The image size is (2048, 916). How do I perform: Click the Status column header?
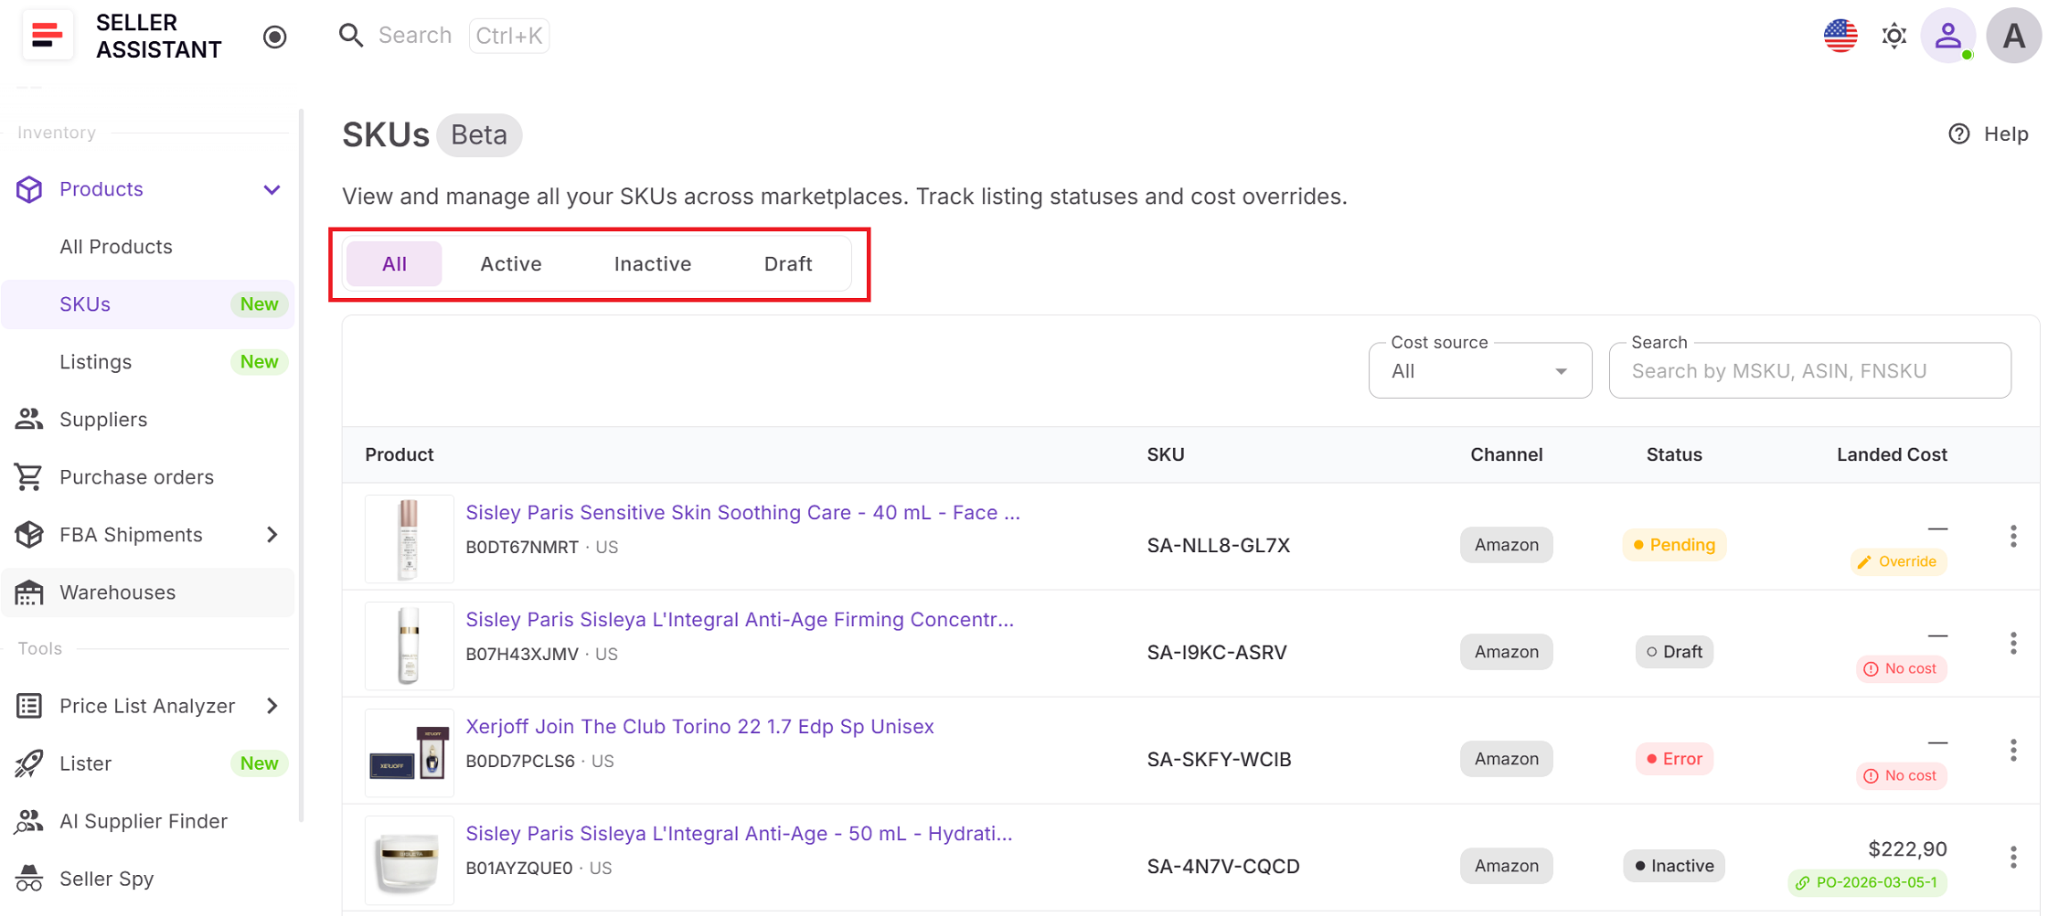click(x=1674, y=455)
